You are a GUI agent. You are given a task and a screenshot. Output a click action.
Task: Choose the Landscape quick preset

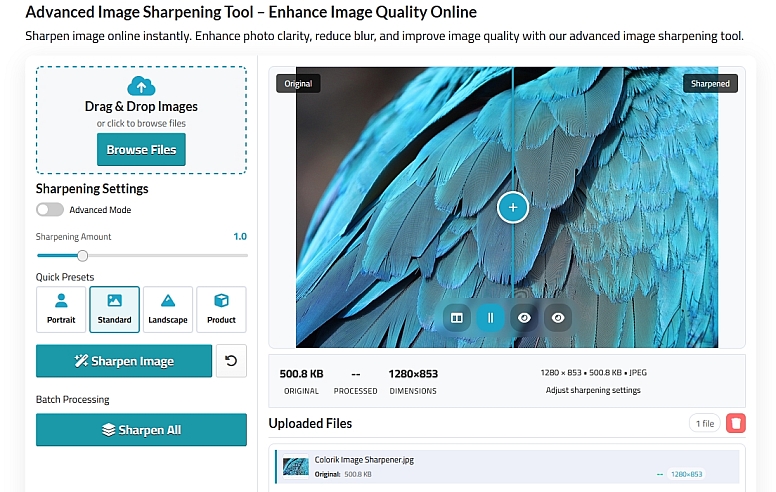[x=168, y=309]
